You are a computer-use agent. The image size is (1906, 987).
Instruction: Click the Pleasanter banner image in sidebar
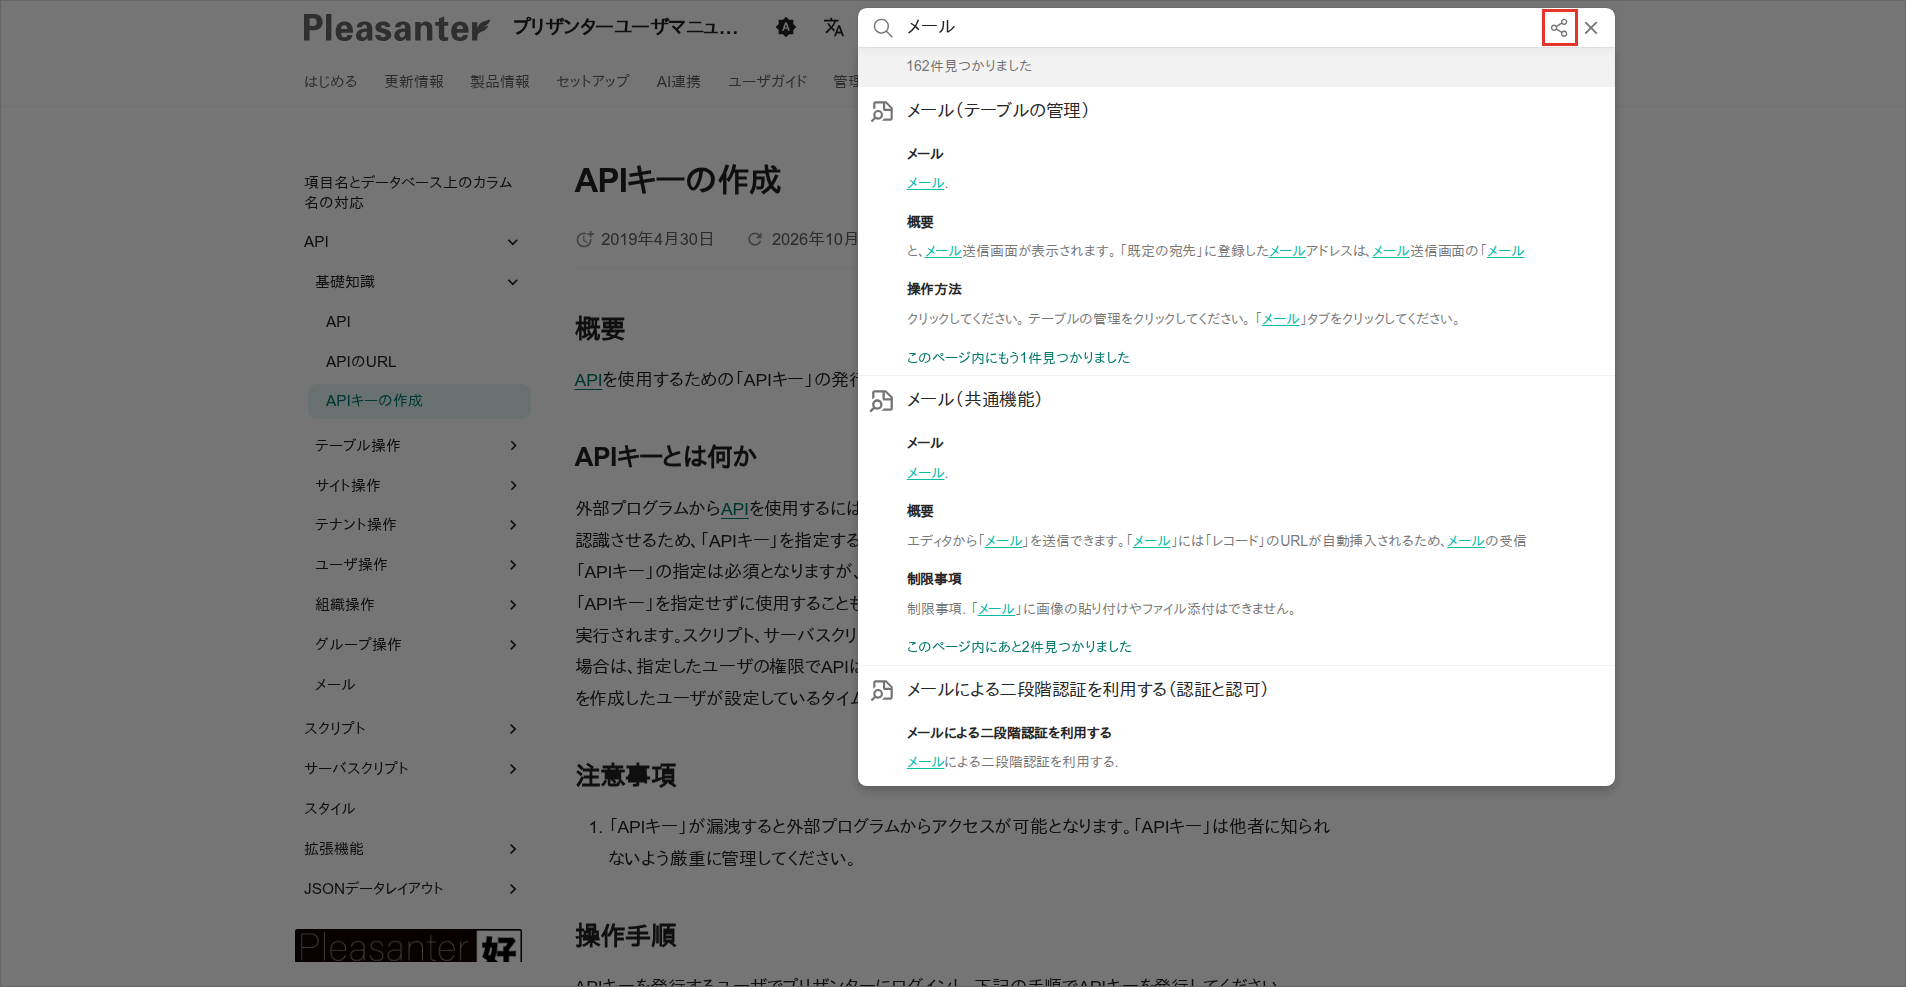(408, 946)
